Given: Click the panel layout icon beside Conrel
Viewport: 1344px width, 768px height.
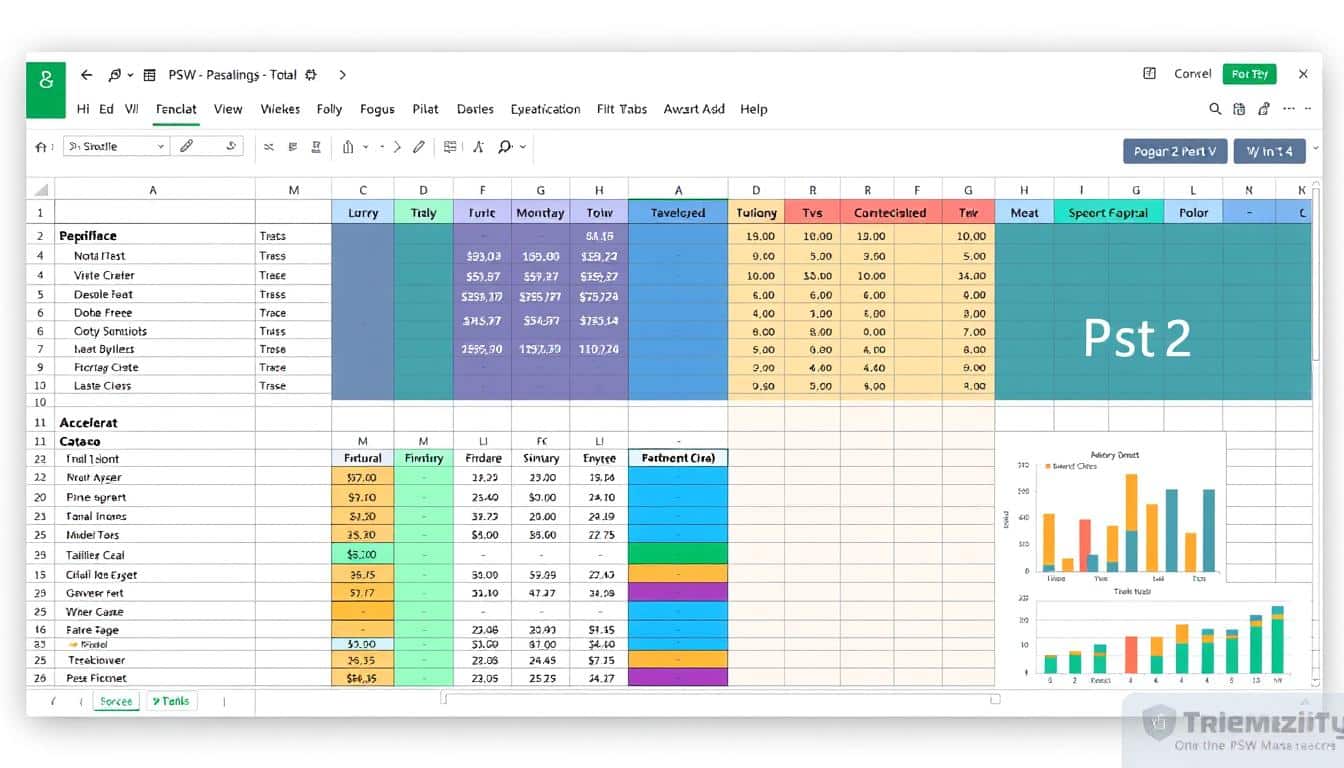Looking at the screenshot, I should [1149, 74].
